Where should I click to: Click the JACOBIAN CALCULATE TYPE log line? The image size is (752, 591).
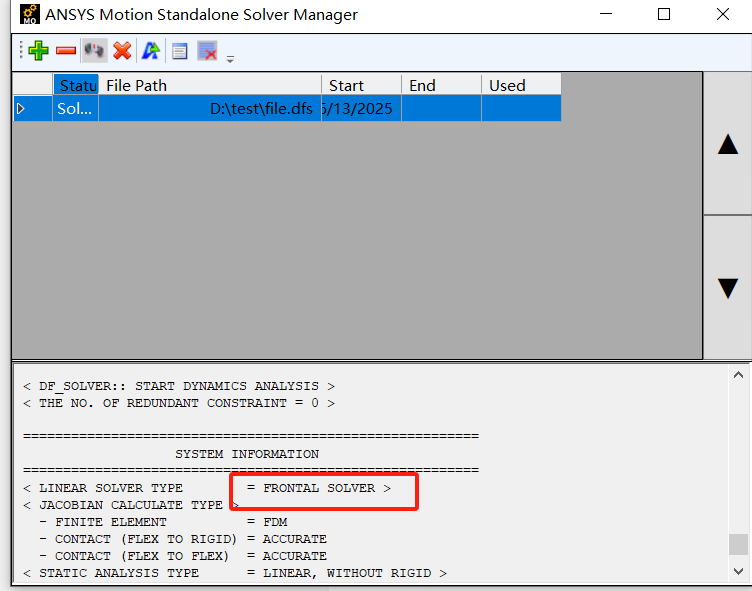131,505
